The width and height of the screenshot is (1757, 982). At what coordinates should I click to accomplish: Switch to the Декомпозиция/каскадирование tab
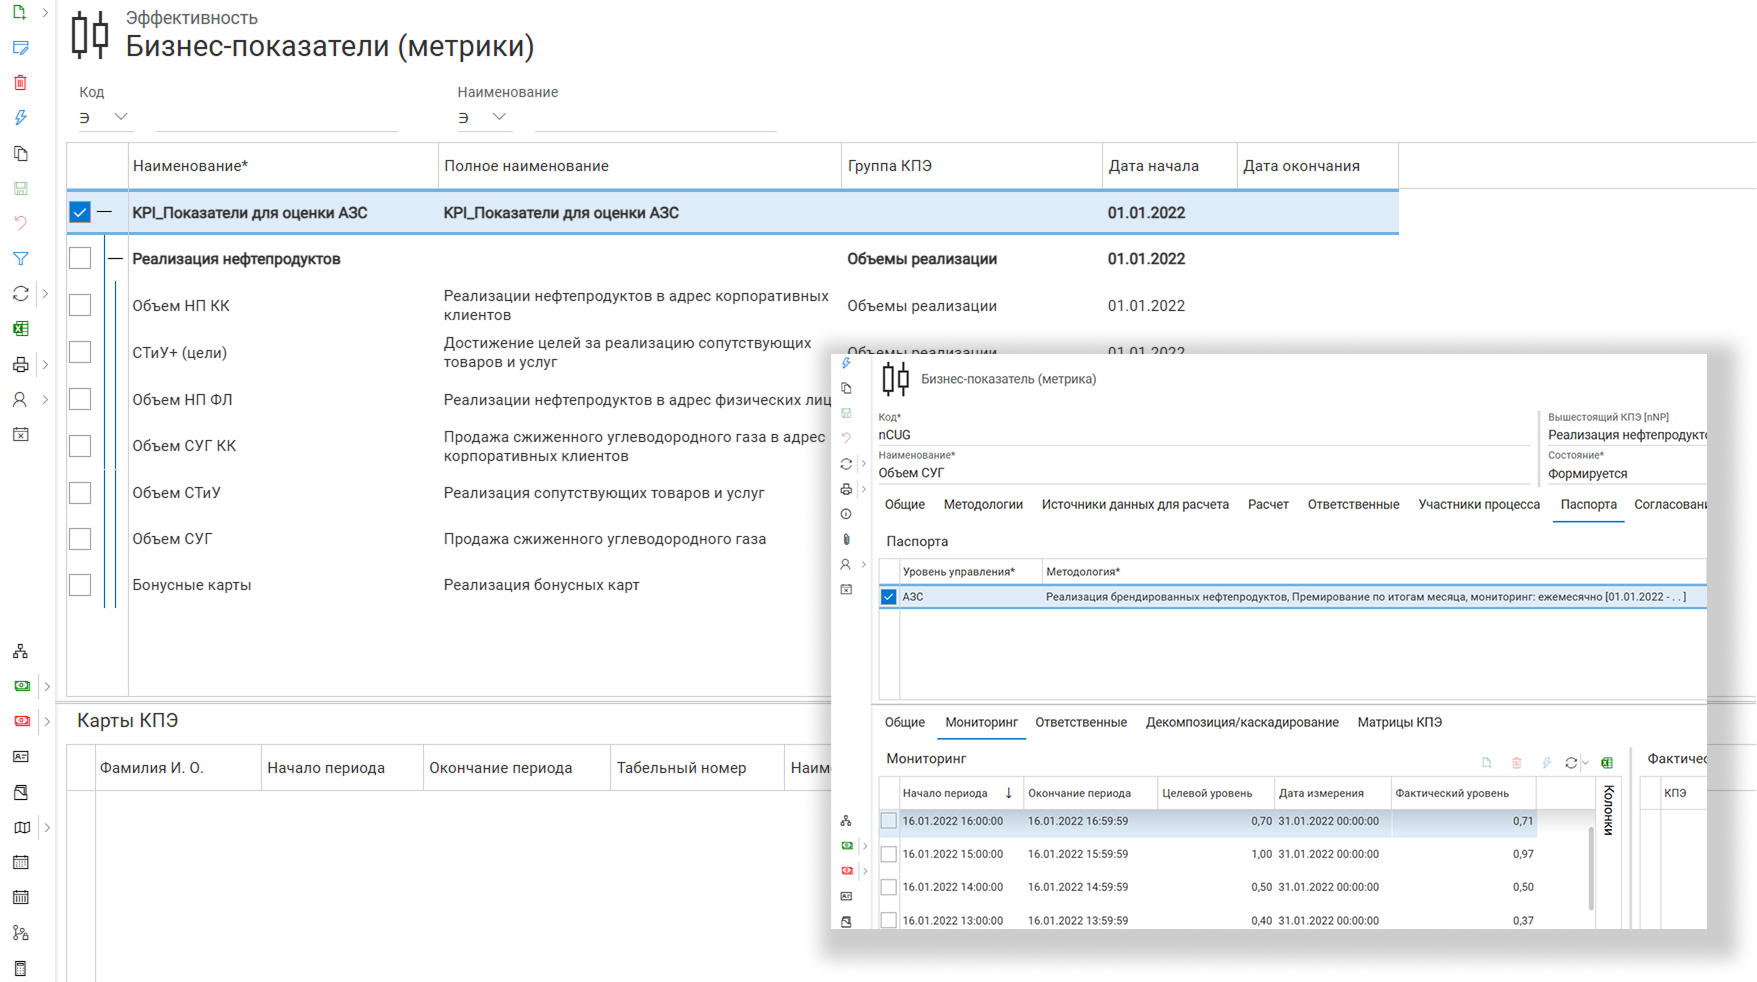(1242, 722)
